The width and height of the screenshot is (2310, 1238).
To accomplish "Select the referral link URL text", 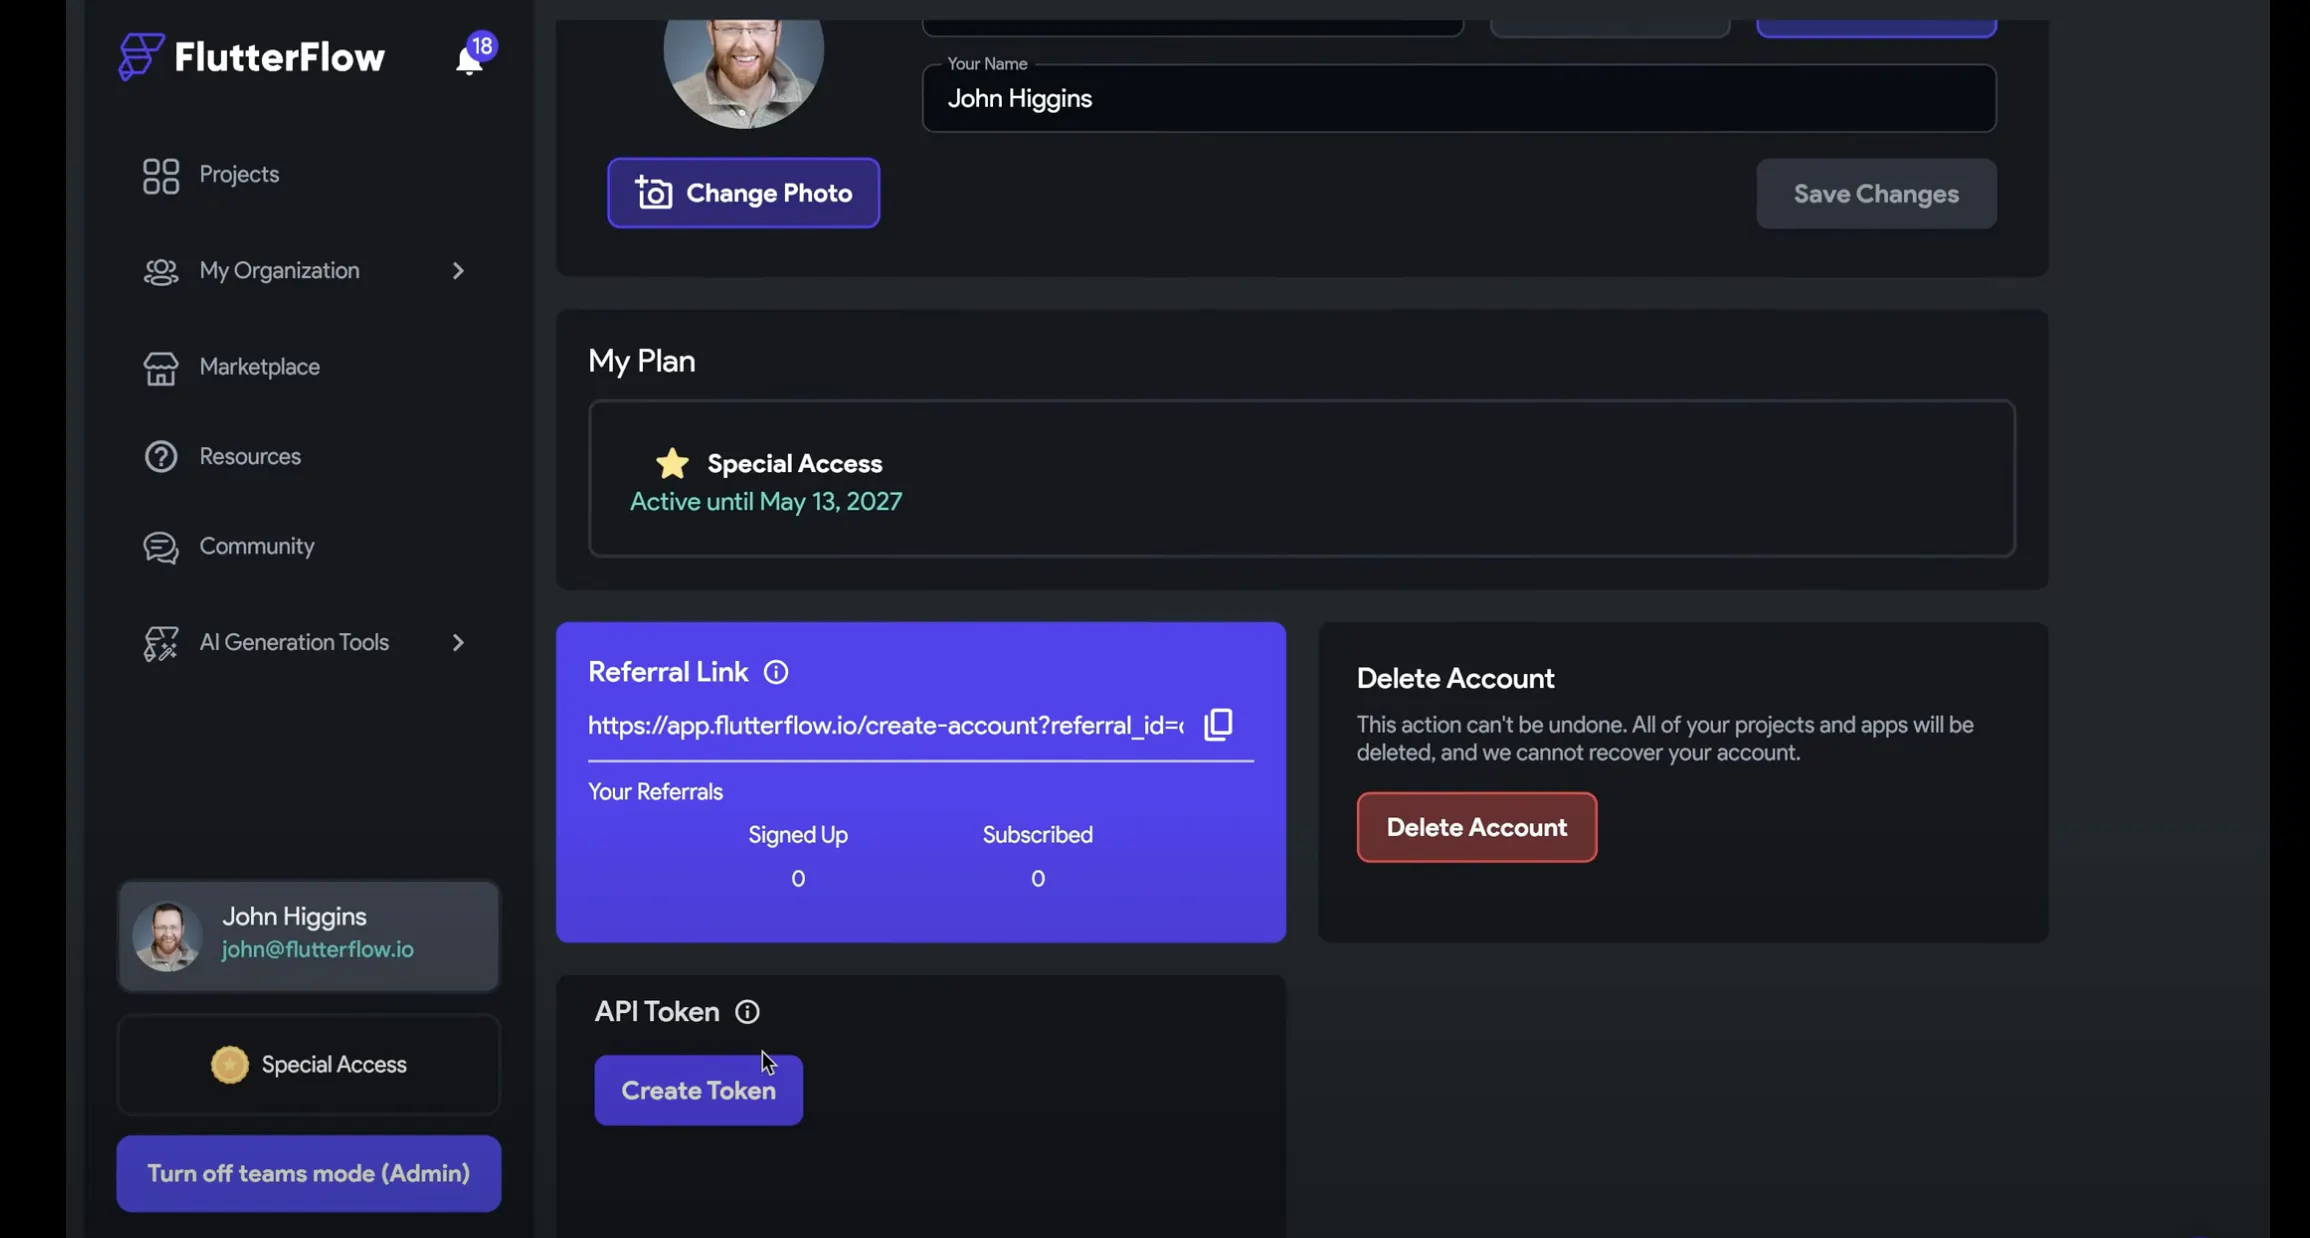I will [885, 726].
